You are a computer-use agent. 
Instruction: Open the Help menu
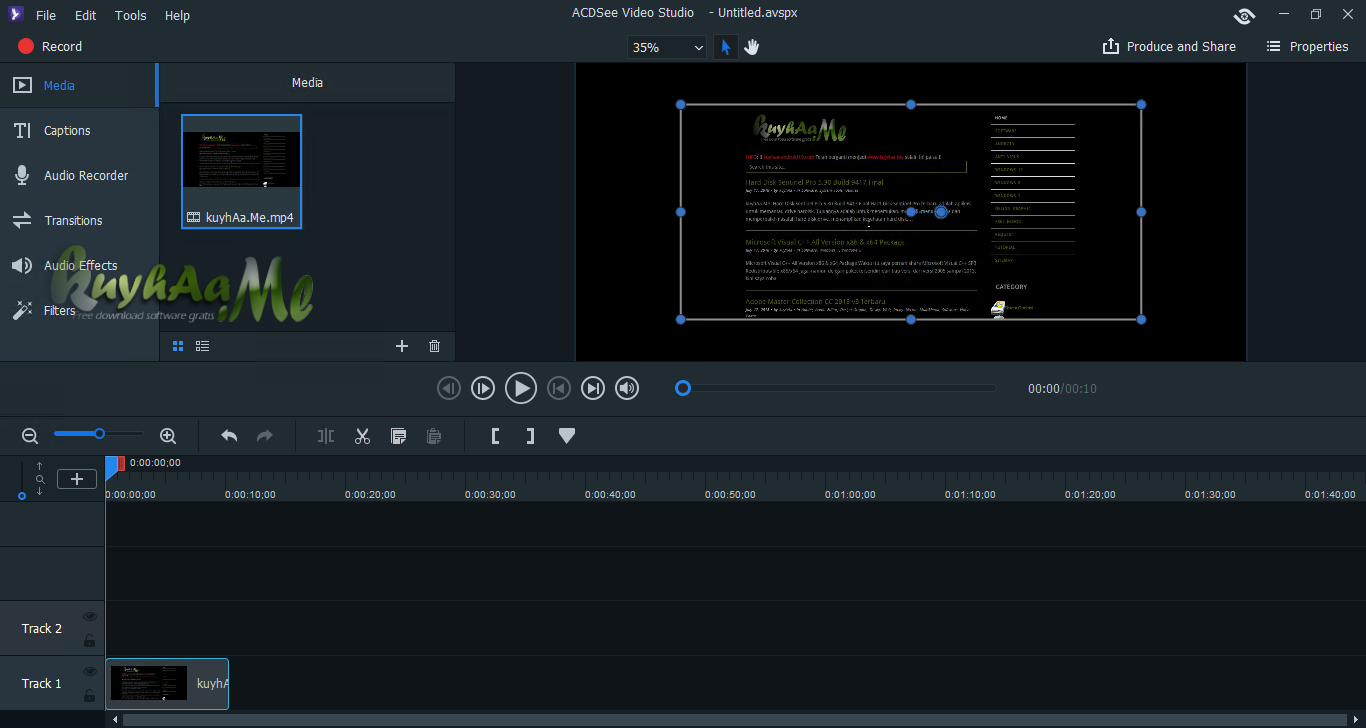point(177,15)
